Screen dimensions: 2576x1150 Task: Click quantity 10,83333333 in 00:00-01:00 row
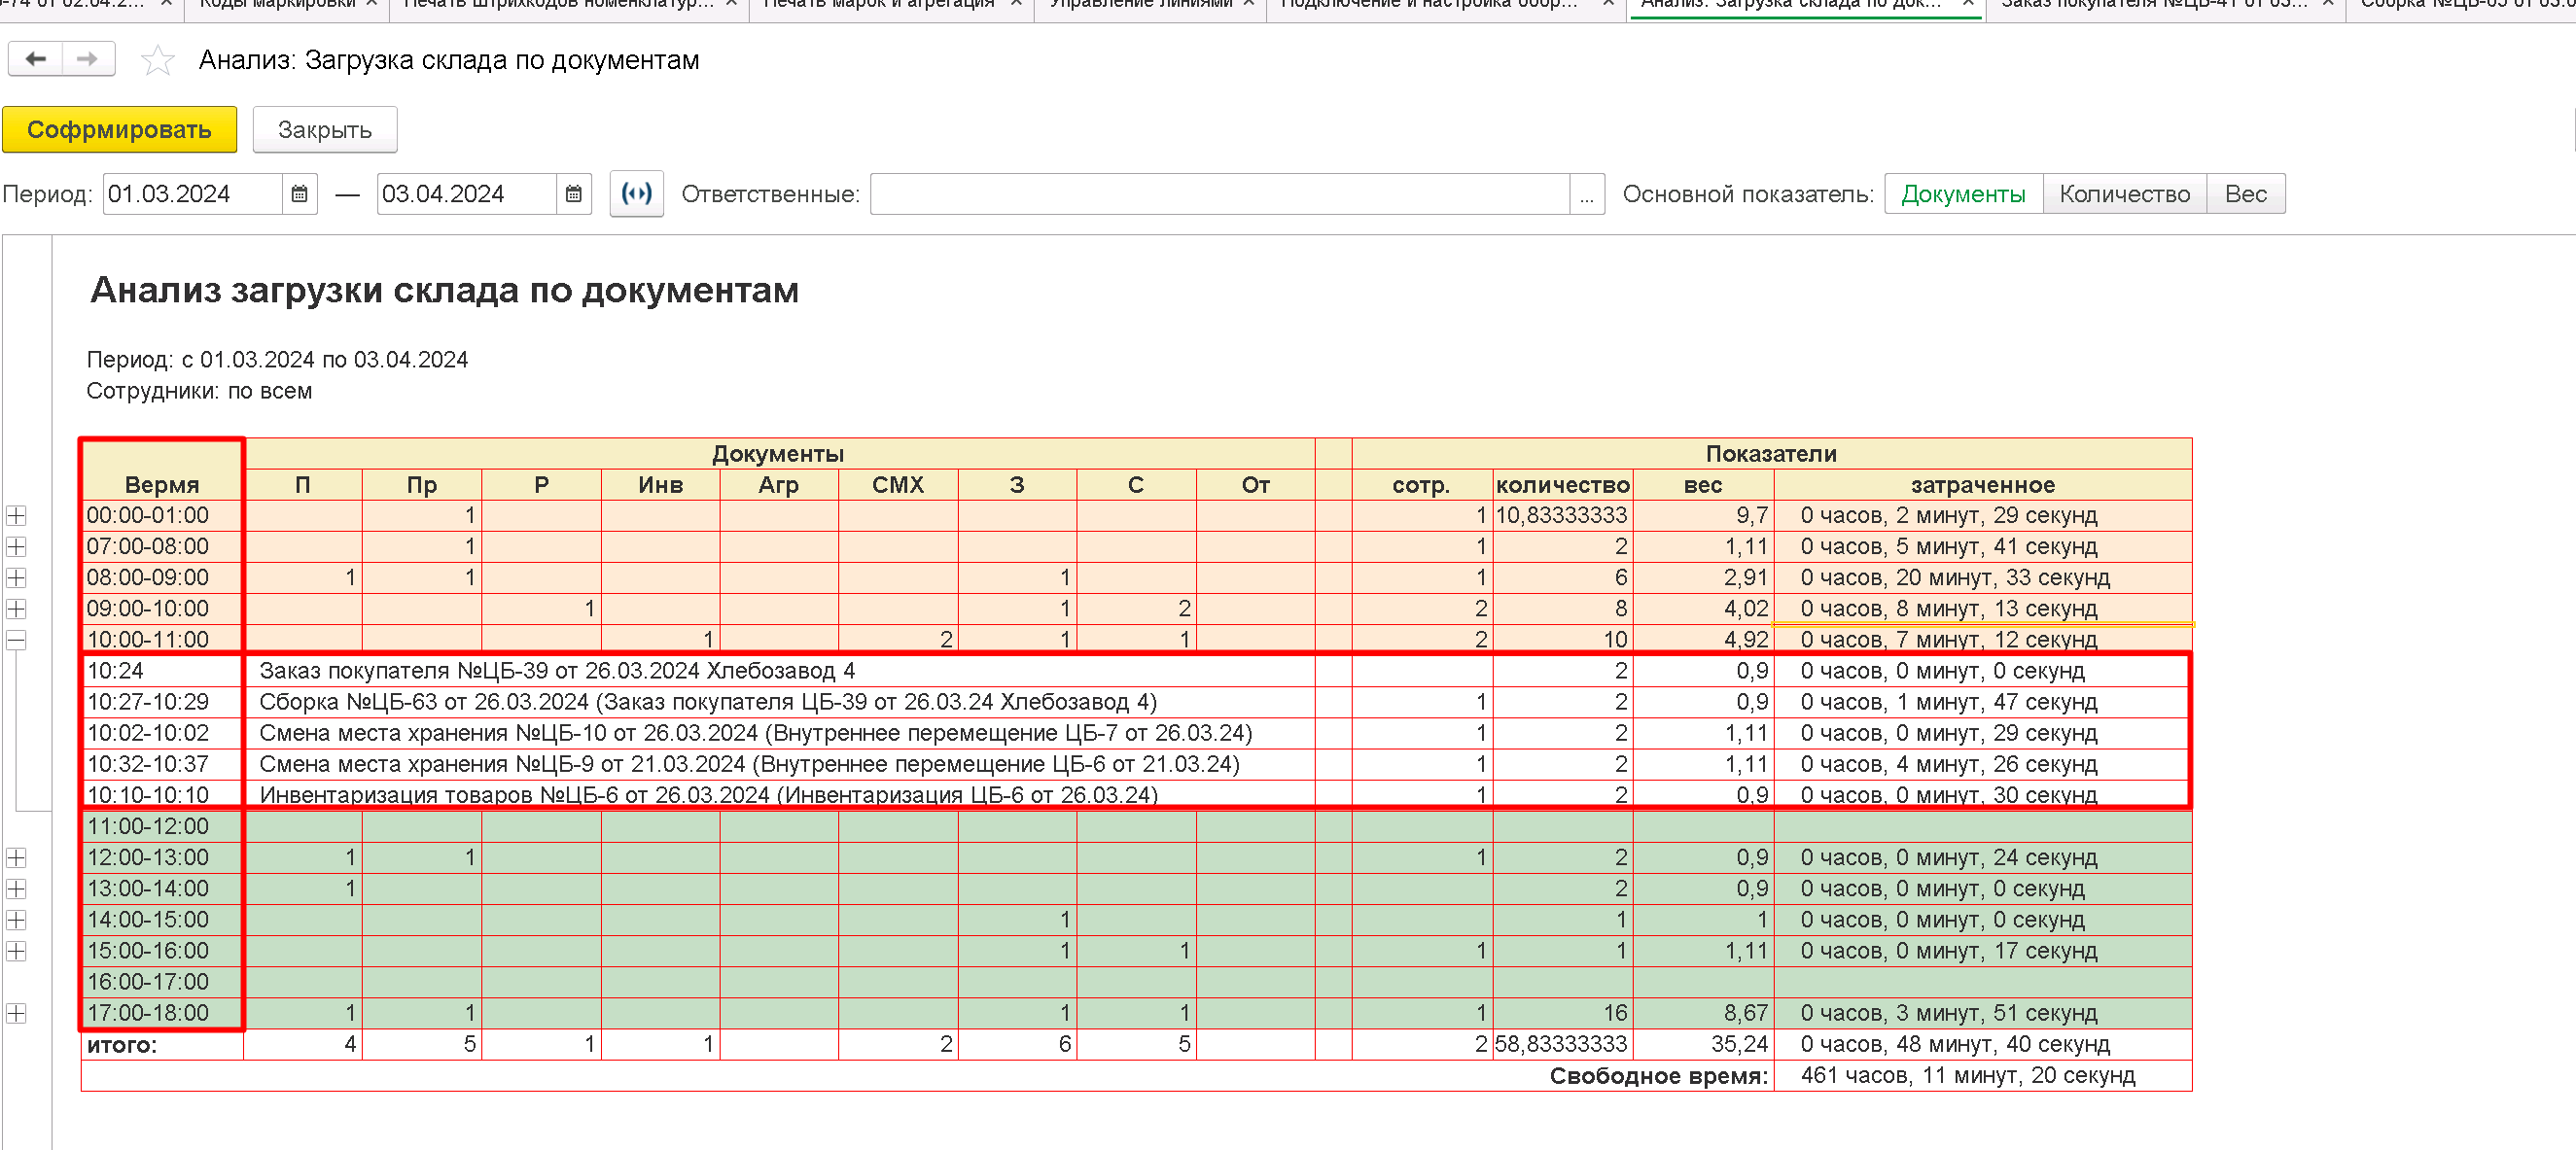coord(1562,516)
